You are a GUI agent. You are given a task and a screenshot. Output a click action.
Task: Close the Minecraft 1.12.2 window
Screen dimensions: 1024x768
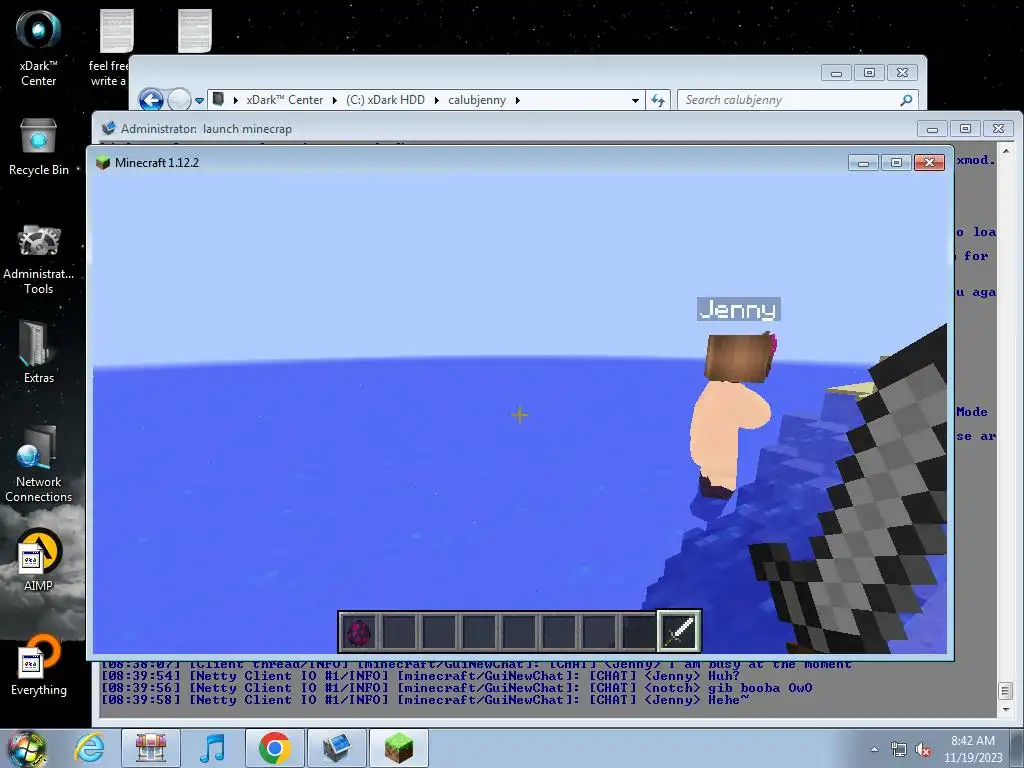[929, 163]
